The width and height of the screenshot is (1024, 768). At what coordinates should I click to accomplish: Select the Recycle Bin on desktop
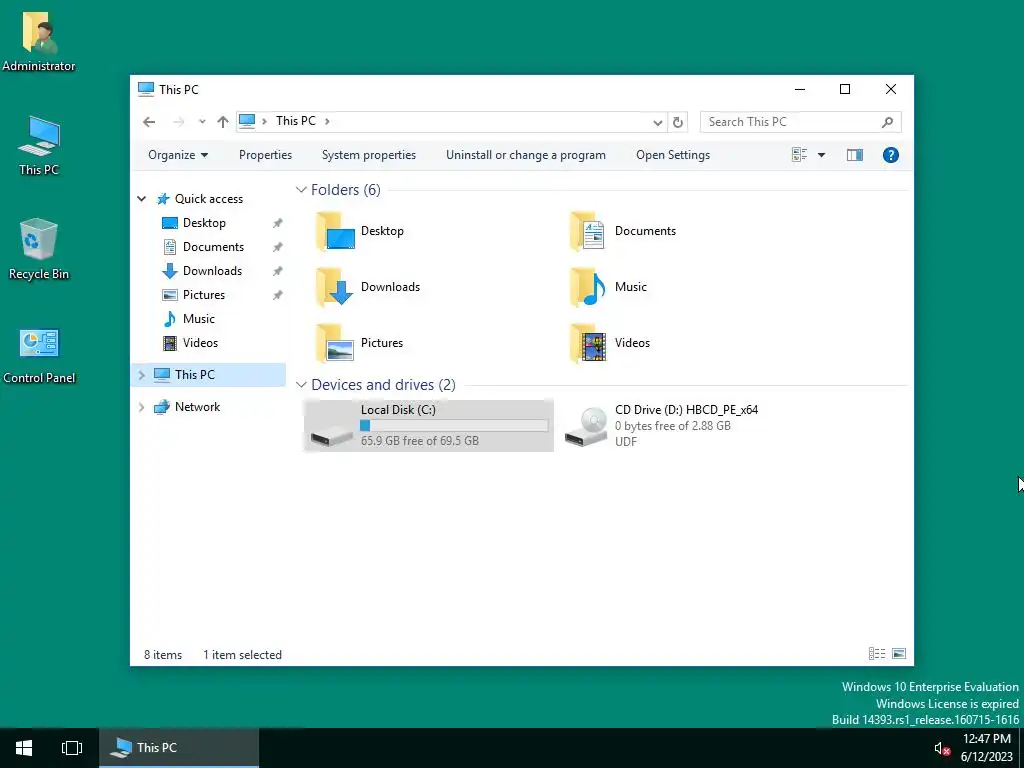pyautogui.click(x=39, y=249)
